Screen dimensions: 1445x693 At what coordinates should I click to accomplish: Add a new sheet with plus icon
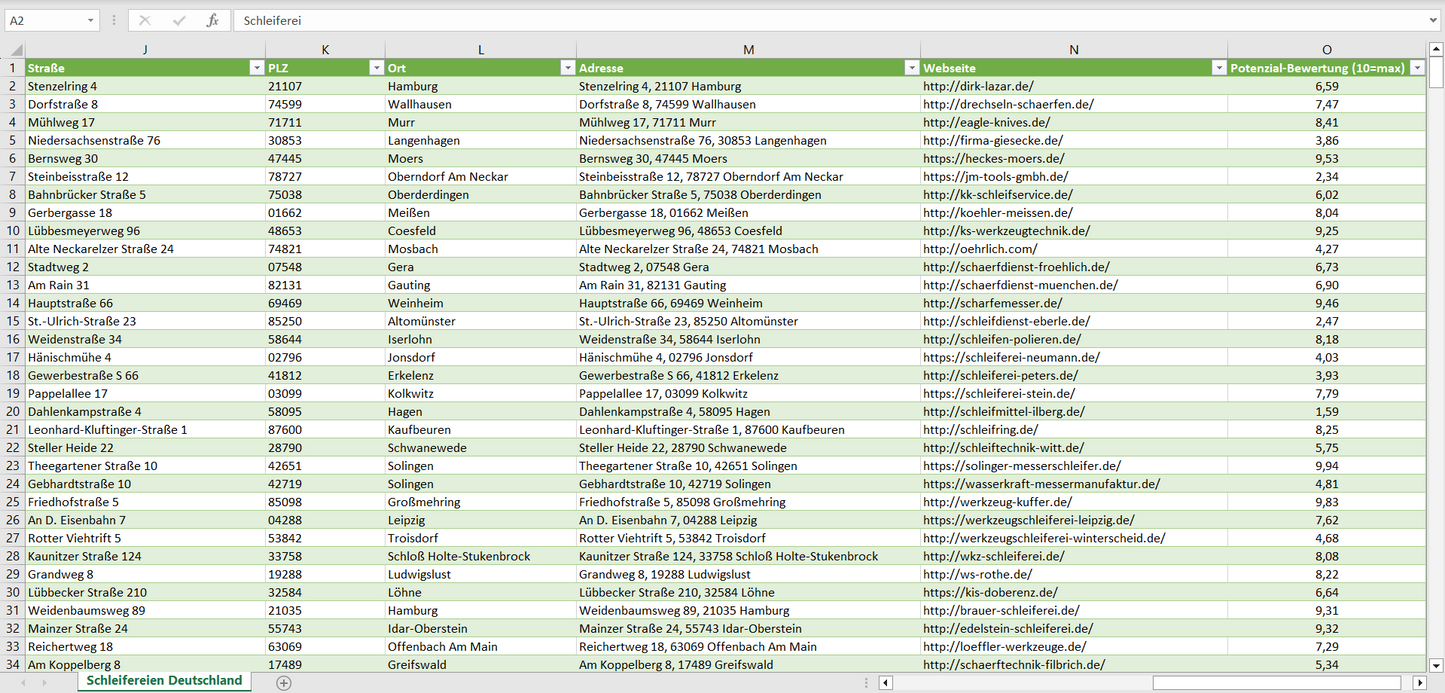[x=284, y=682]
